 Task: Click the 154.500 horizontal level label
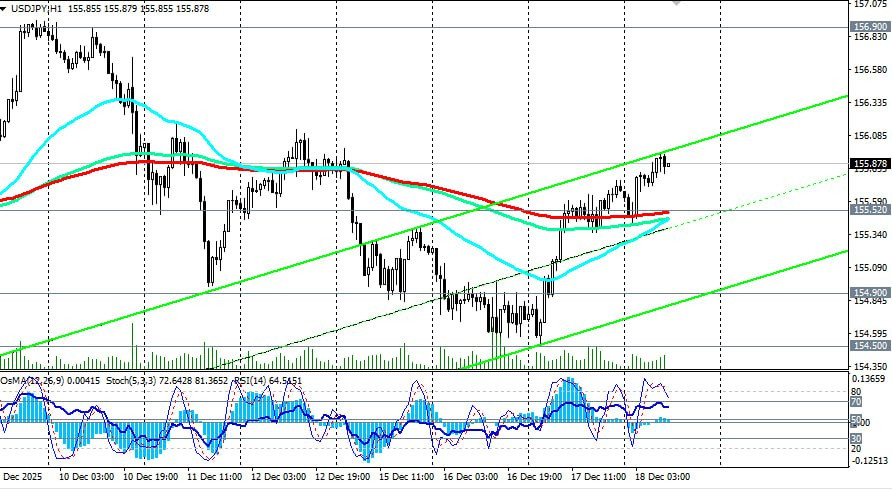pos(870,345)
